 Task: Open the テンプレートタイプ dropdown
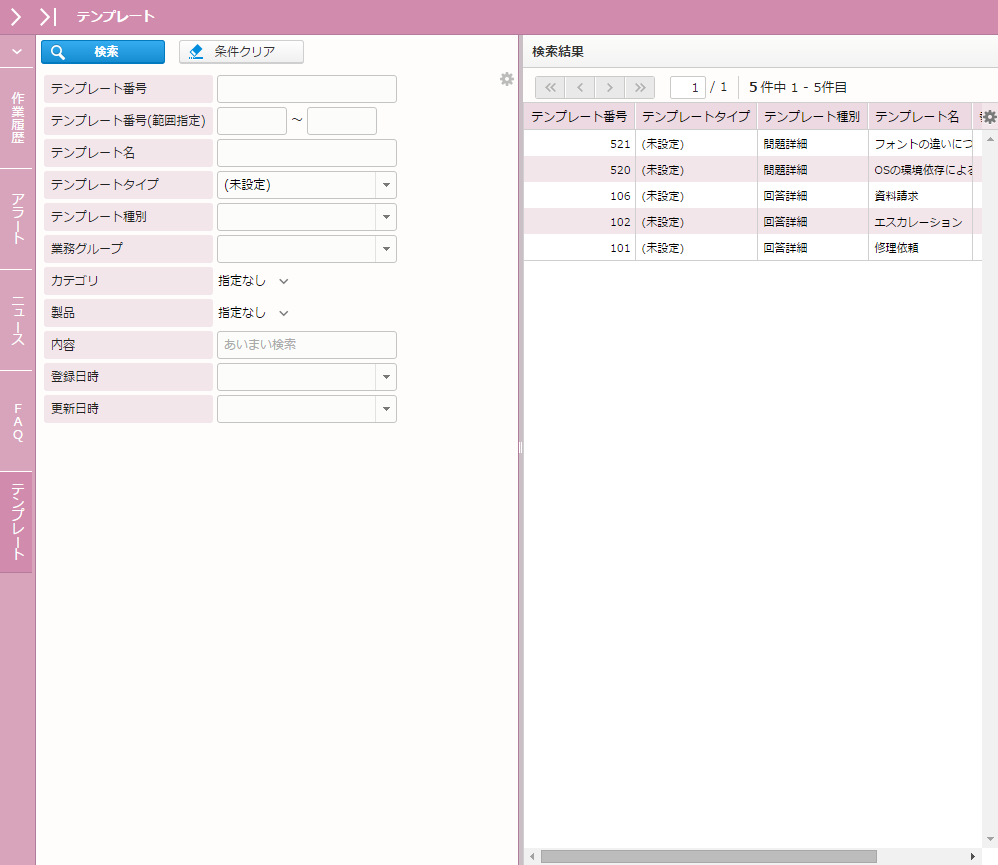(x=386, y=185)
